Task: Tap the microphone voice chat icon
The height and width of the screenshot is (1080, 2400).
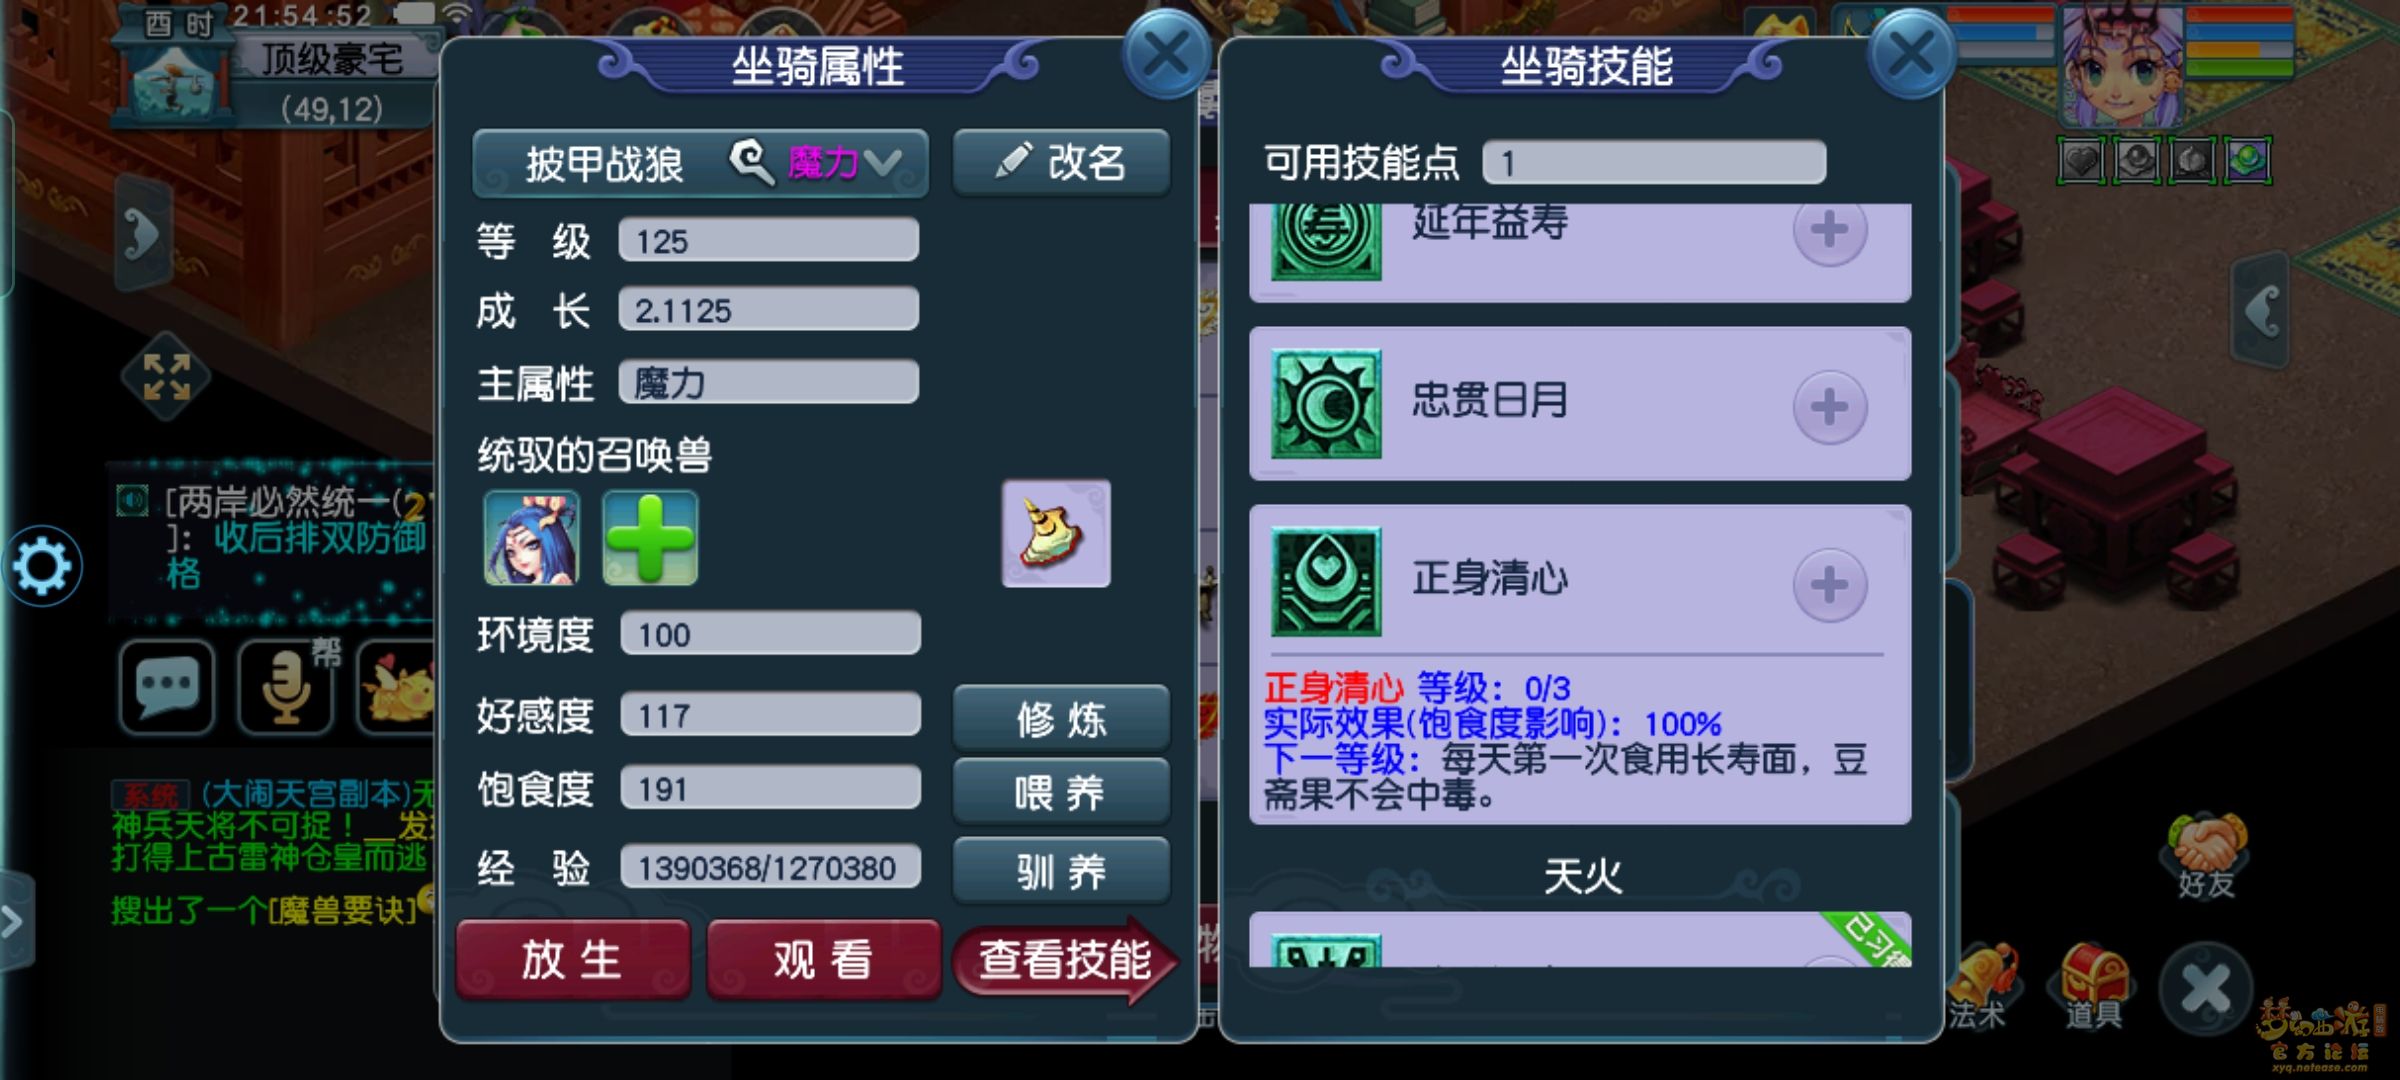Action: (285, 687)
